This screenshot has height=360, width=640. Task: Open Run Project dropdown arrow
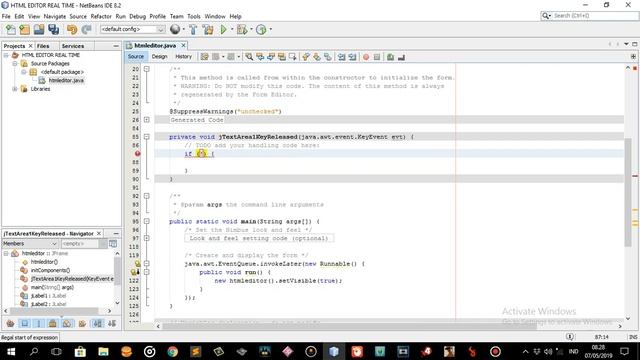[x=232, y=29]
